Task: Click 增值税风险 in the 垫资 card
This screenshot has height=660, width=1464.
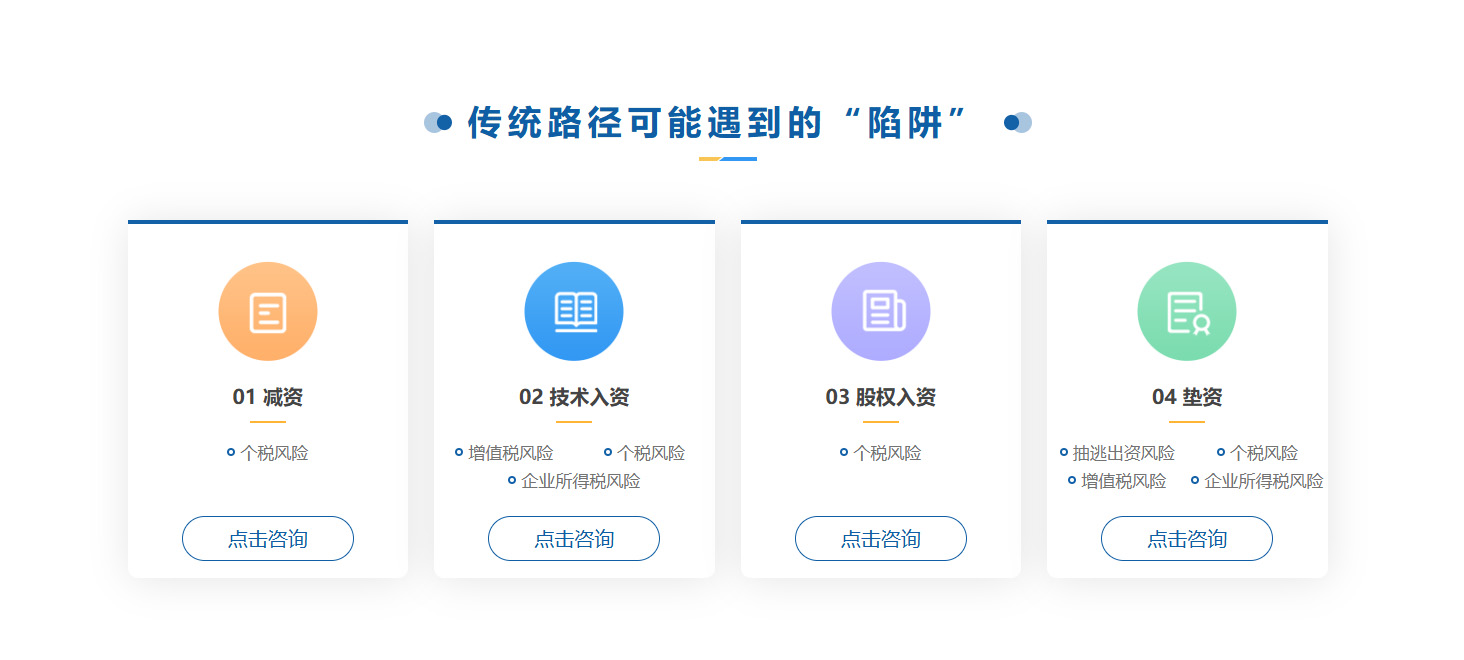Action: (1123, 481)
